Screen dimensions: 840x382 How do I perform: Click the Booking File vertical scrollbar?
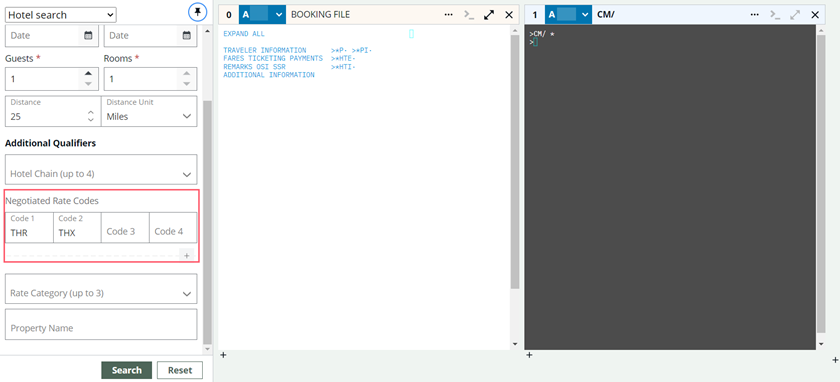[515, 161]
